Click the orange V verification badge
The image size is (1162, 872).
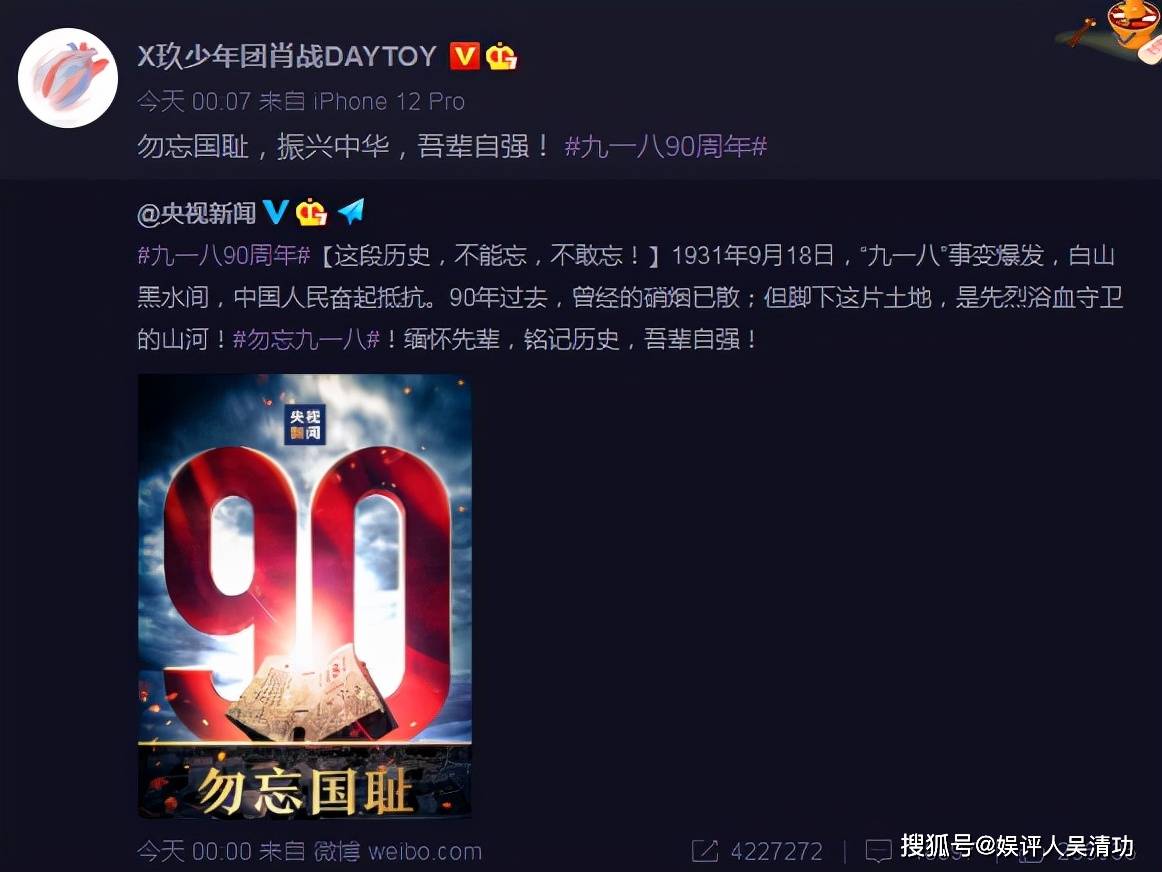click(x=465, y=56)
